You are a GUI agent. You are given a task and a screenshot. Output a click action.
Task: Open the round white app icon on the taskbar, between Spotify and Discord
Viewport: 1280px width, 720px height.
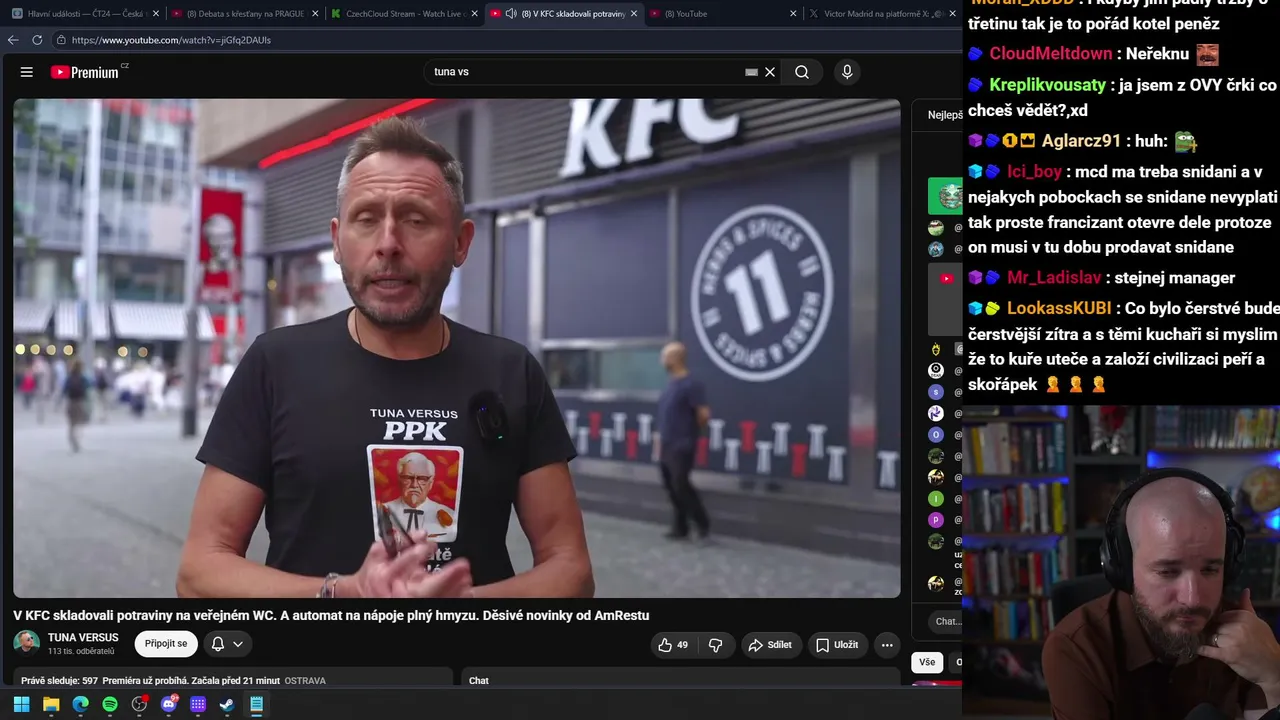pos(139,704)
